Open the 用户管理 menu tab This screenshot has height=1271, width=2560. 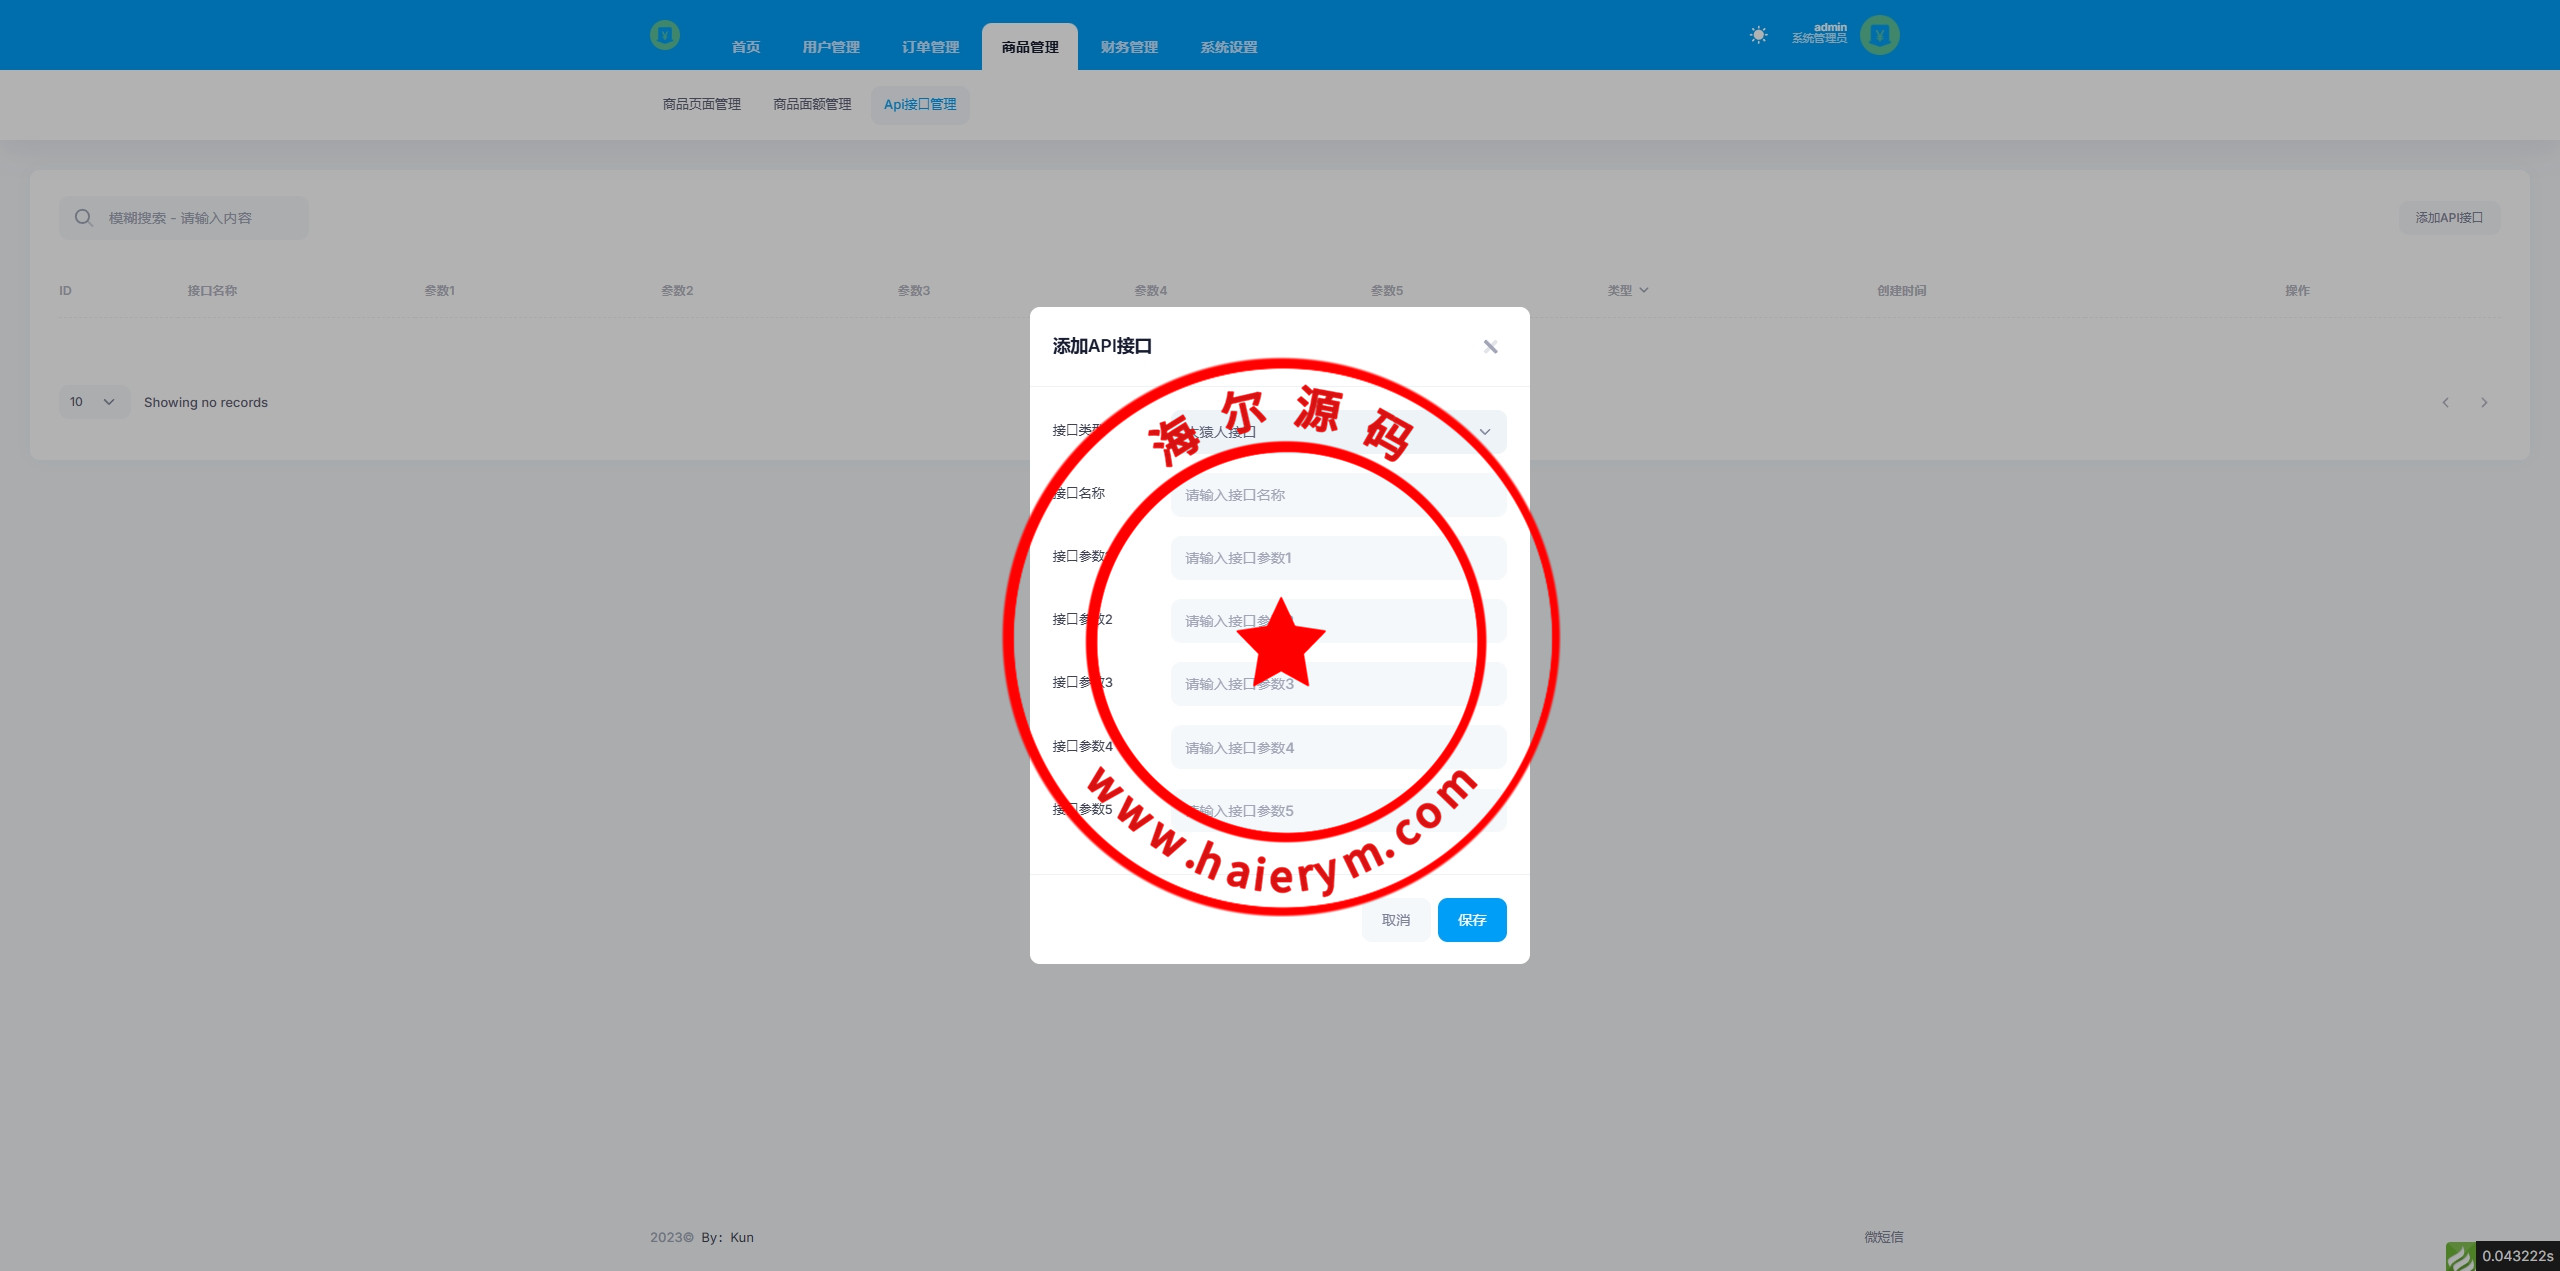[x=830, y=47]
